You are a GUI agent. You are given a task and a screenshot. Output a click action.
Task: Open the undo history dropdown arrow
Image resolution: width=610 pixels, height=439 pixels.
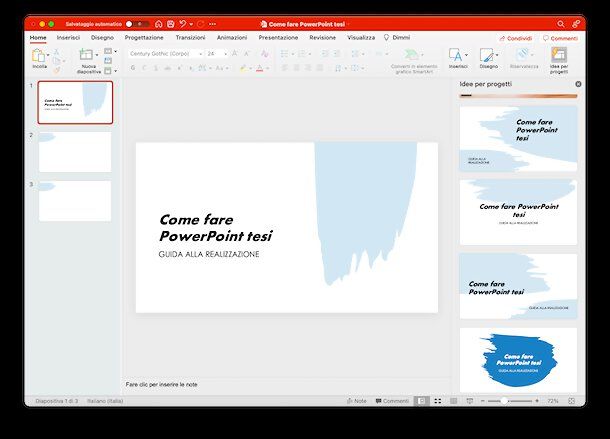click(x=191, y=24)
